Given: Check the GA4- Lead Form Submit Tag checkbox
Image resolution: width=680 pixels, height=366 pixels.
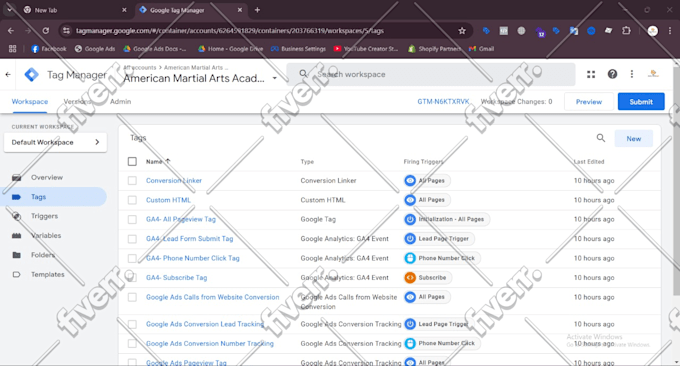Looking at the screenshot, I should tap(132, 239).
